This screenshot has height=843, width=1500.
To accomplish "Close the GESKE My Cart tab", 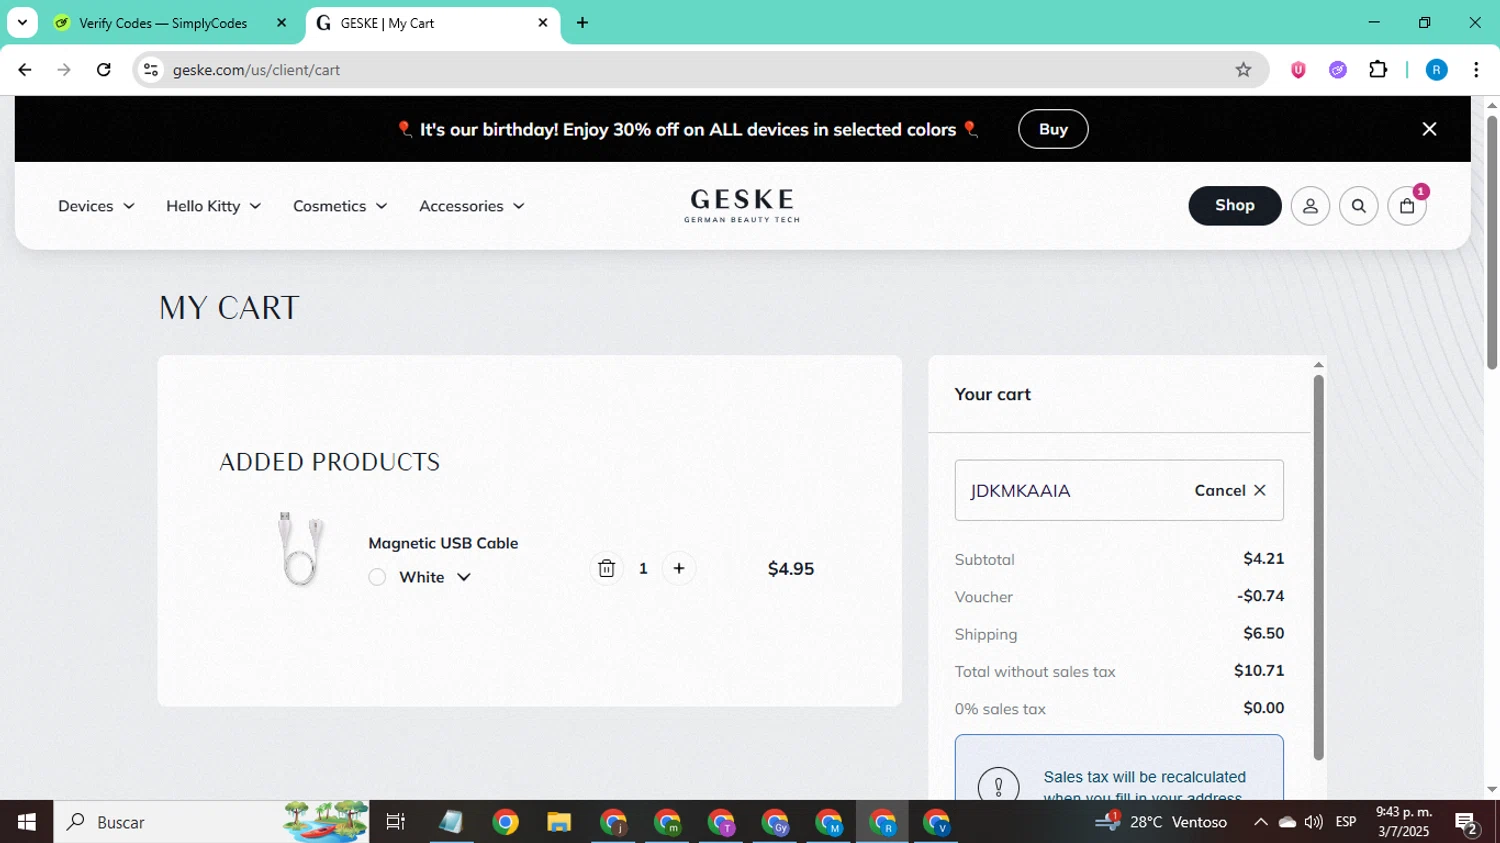I will [543, 23].
